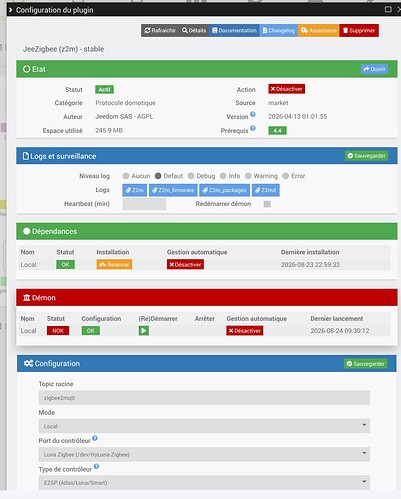Select Debug log level

[191, 176]
